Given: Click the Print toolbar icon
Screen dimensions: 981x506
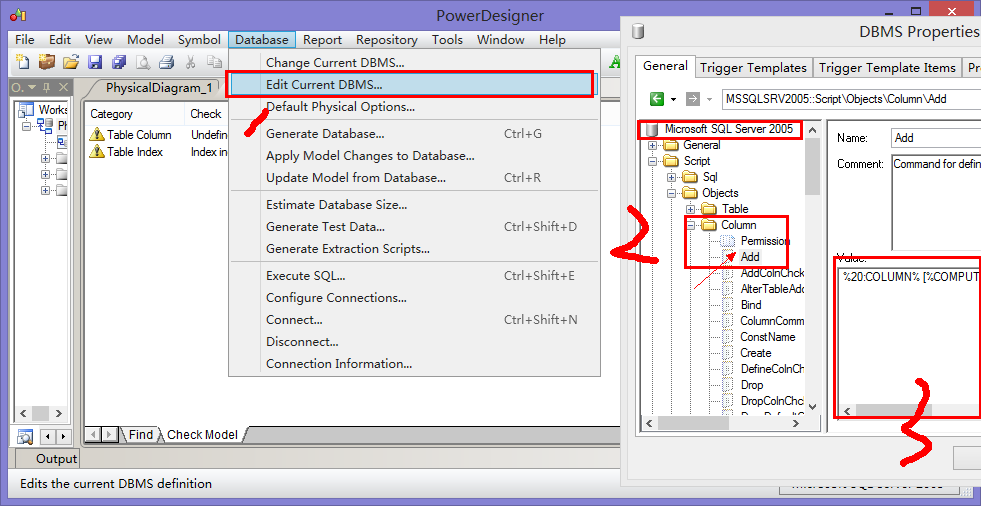Looking at the screenshot, I should (166, 62).
